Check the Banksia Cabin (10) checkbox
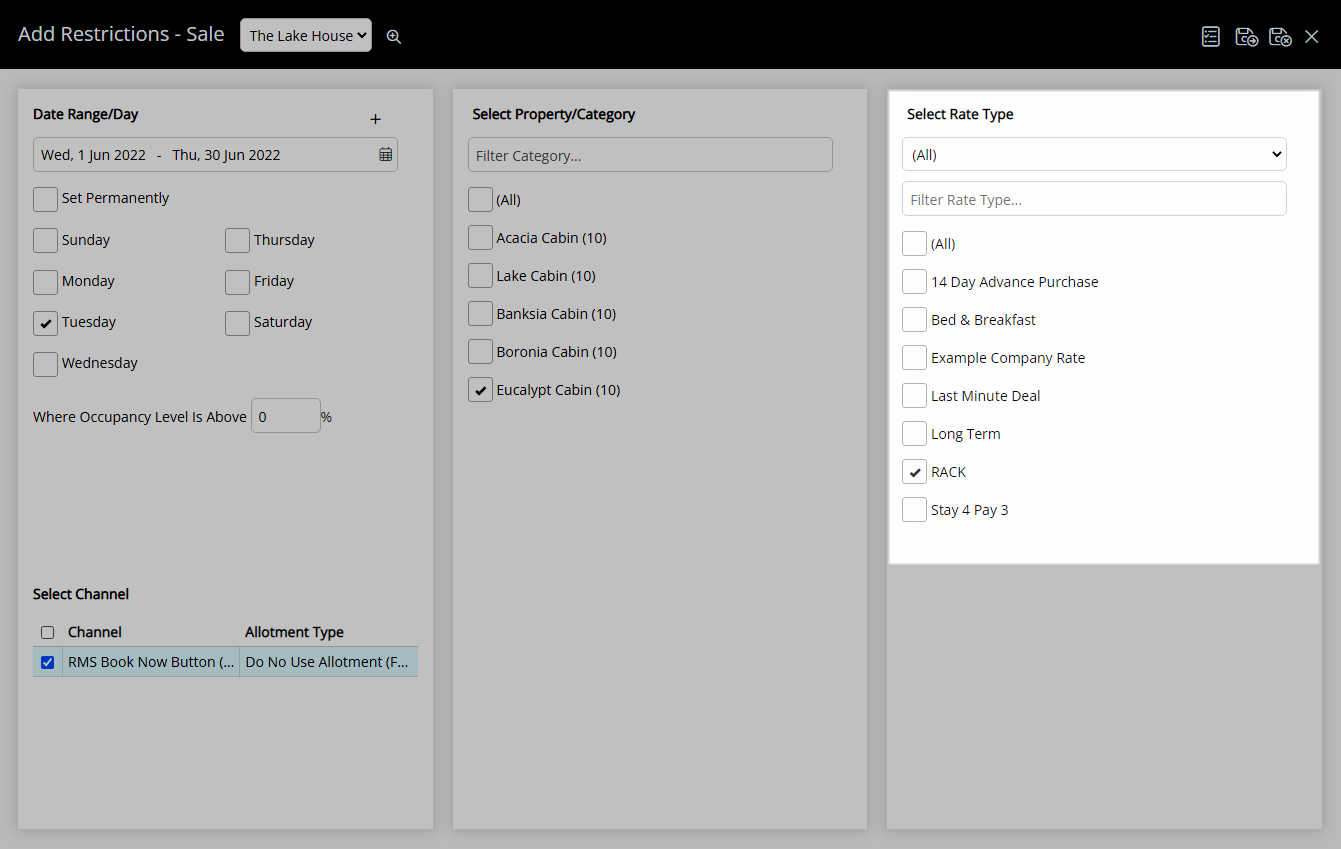Screen dimensions: 1341x849 pos(480,313)
